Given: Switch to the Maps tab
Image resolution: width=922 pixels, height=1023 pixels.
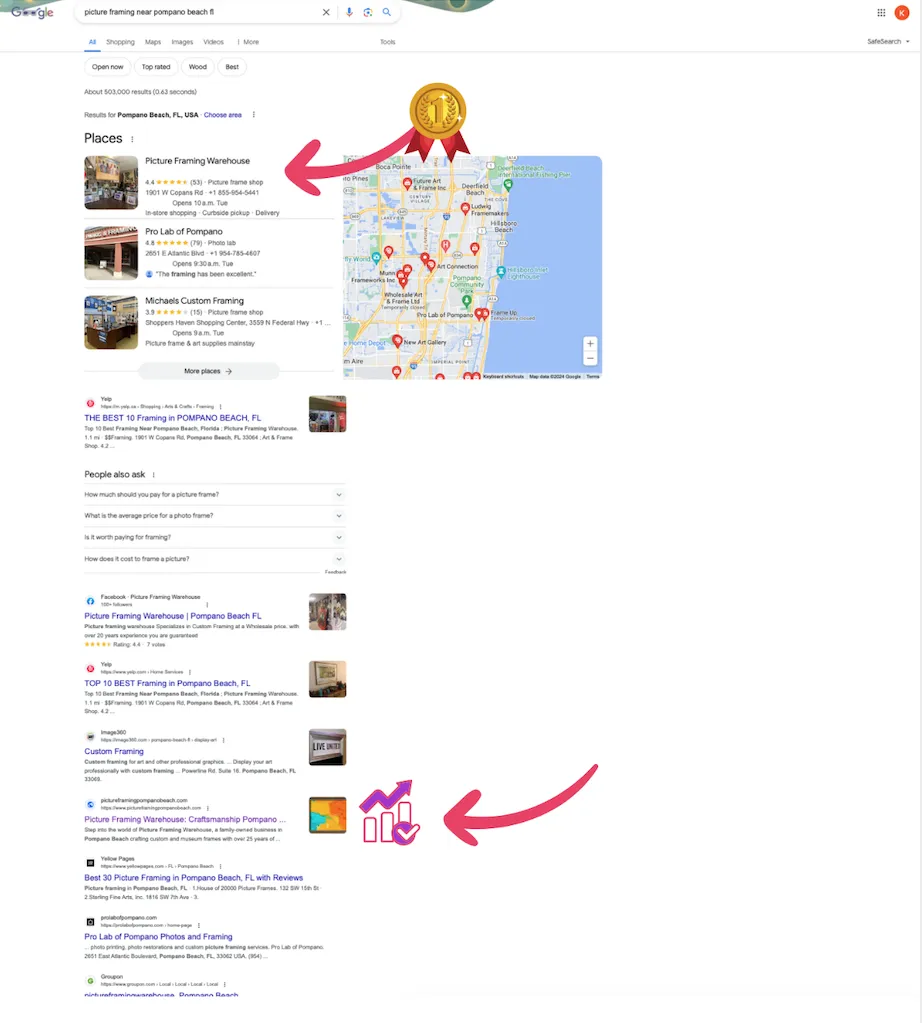Looking at the screenshot, I should click(153, 42).
